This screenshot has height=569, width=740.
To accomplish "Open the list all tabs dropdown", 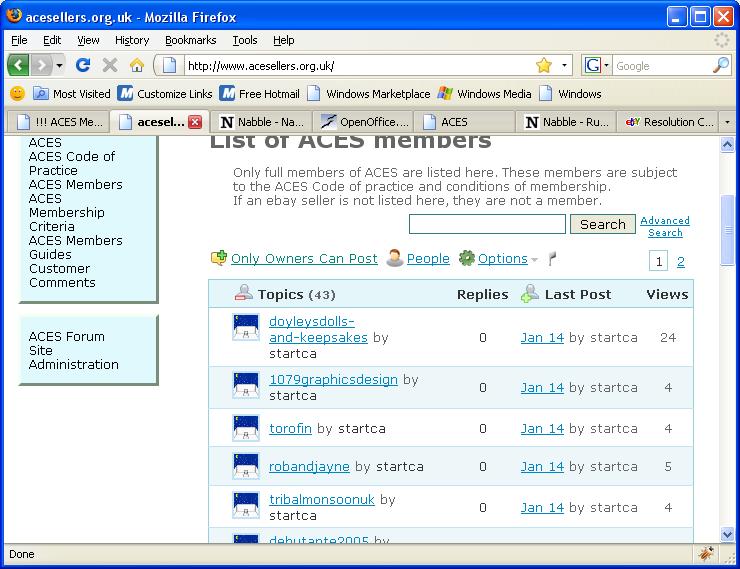I will pyautogui.click(x=727, y=122).
